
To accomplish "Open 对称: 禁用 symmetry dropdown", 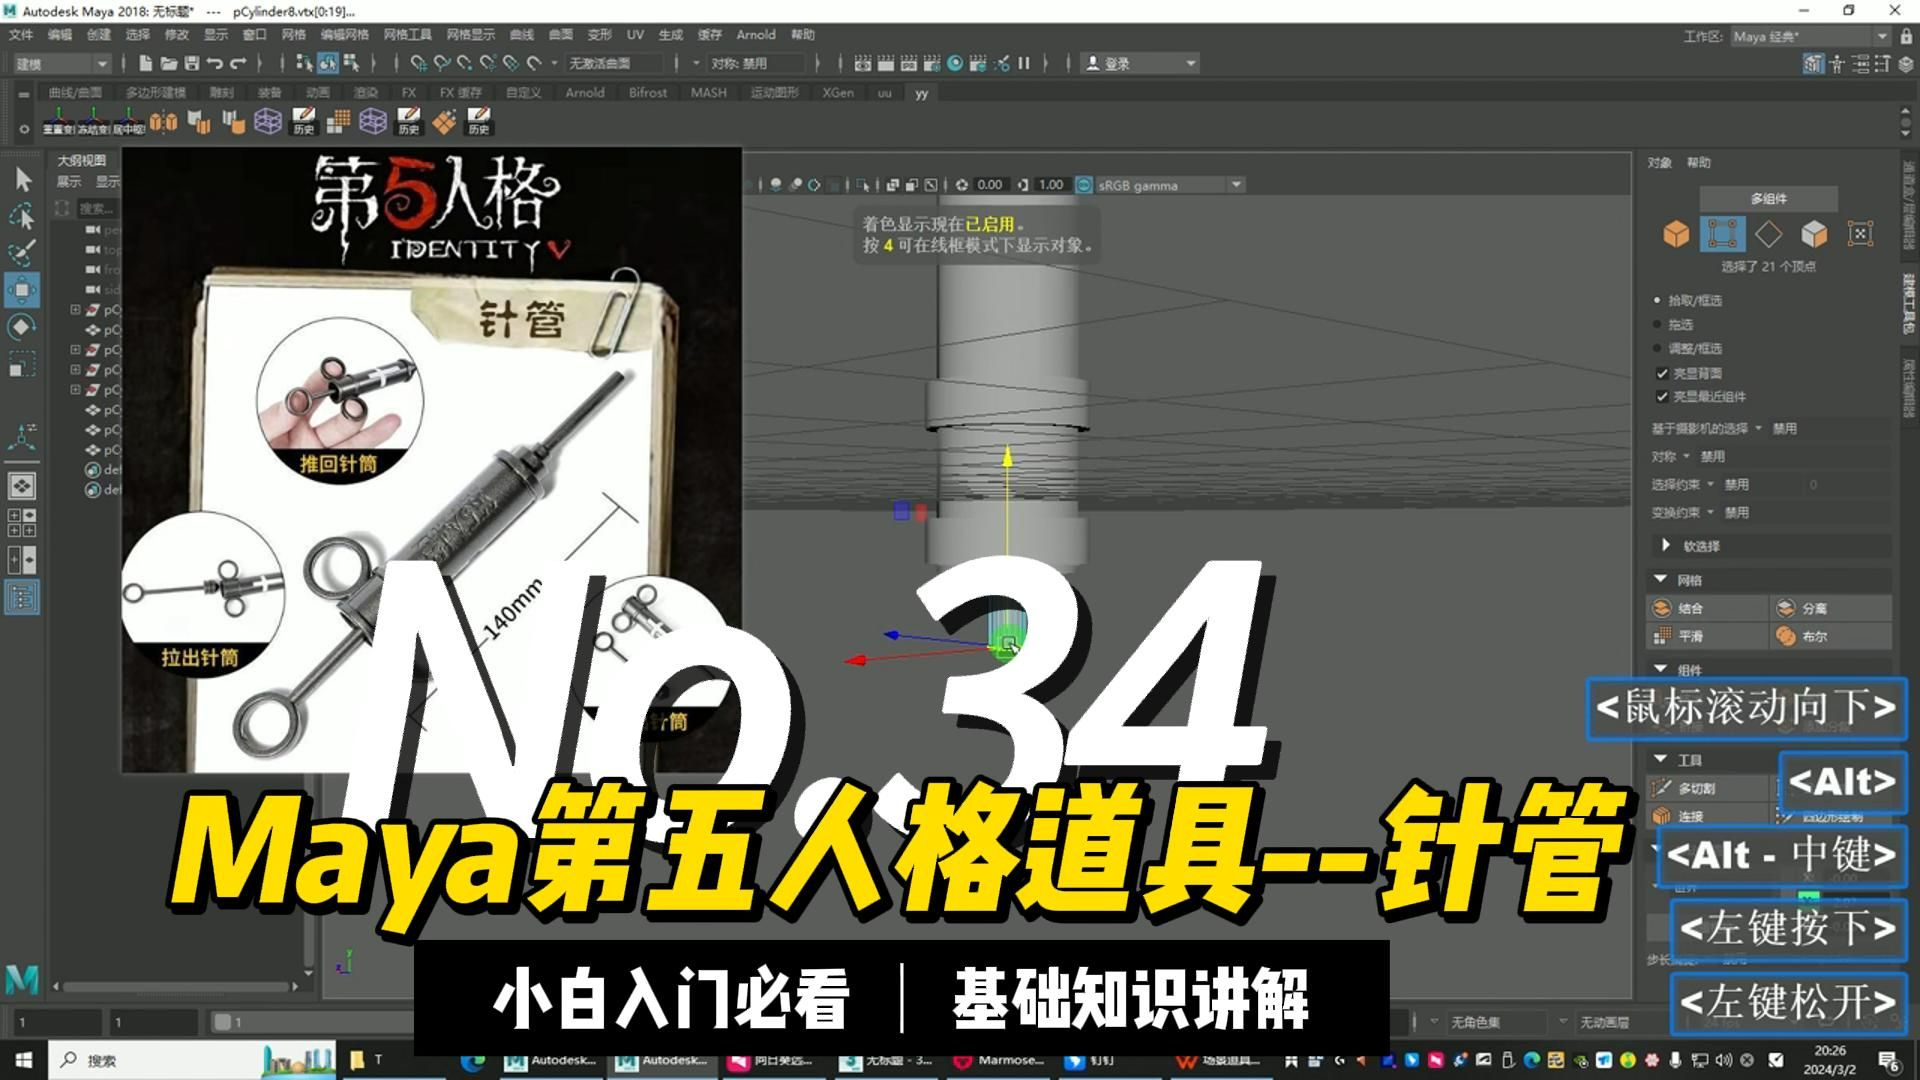I will click(756, 63).
